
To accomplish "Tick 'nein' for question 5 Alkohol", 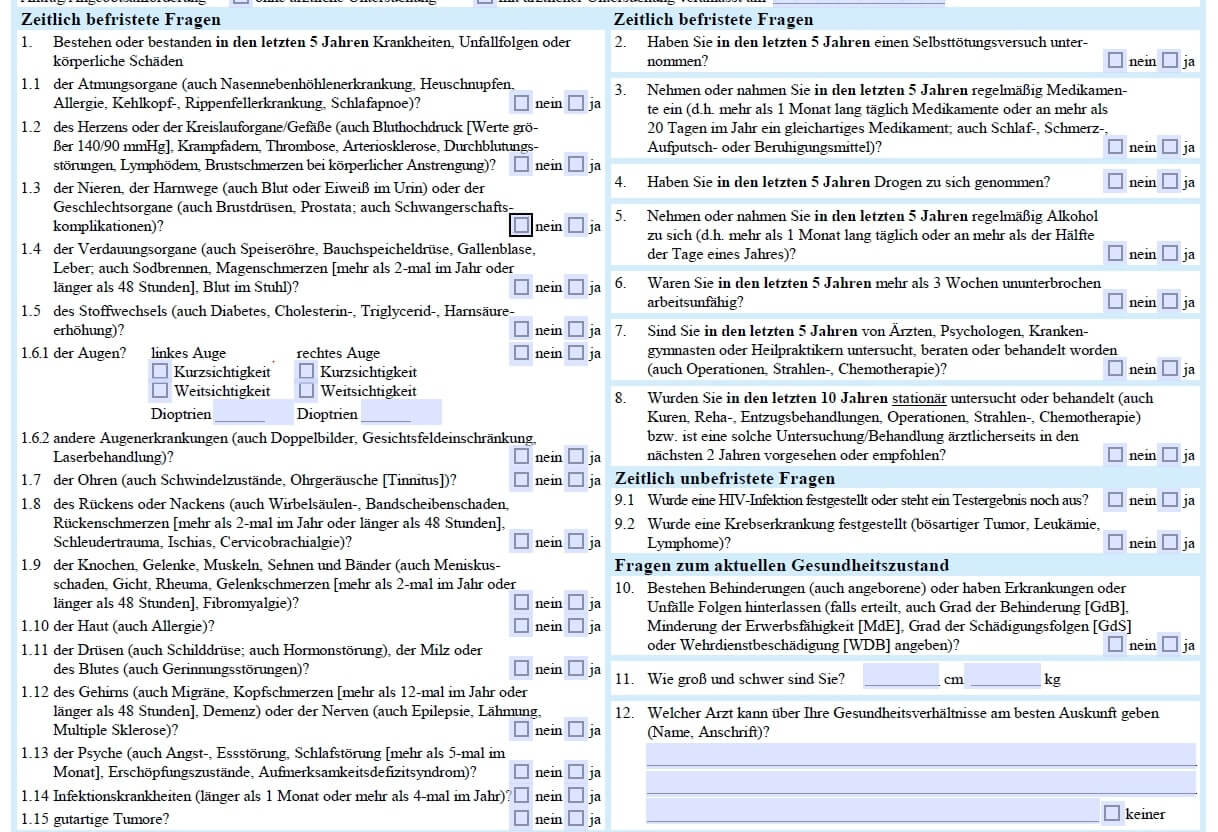I will [x=1115, y=254].
